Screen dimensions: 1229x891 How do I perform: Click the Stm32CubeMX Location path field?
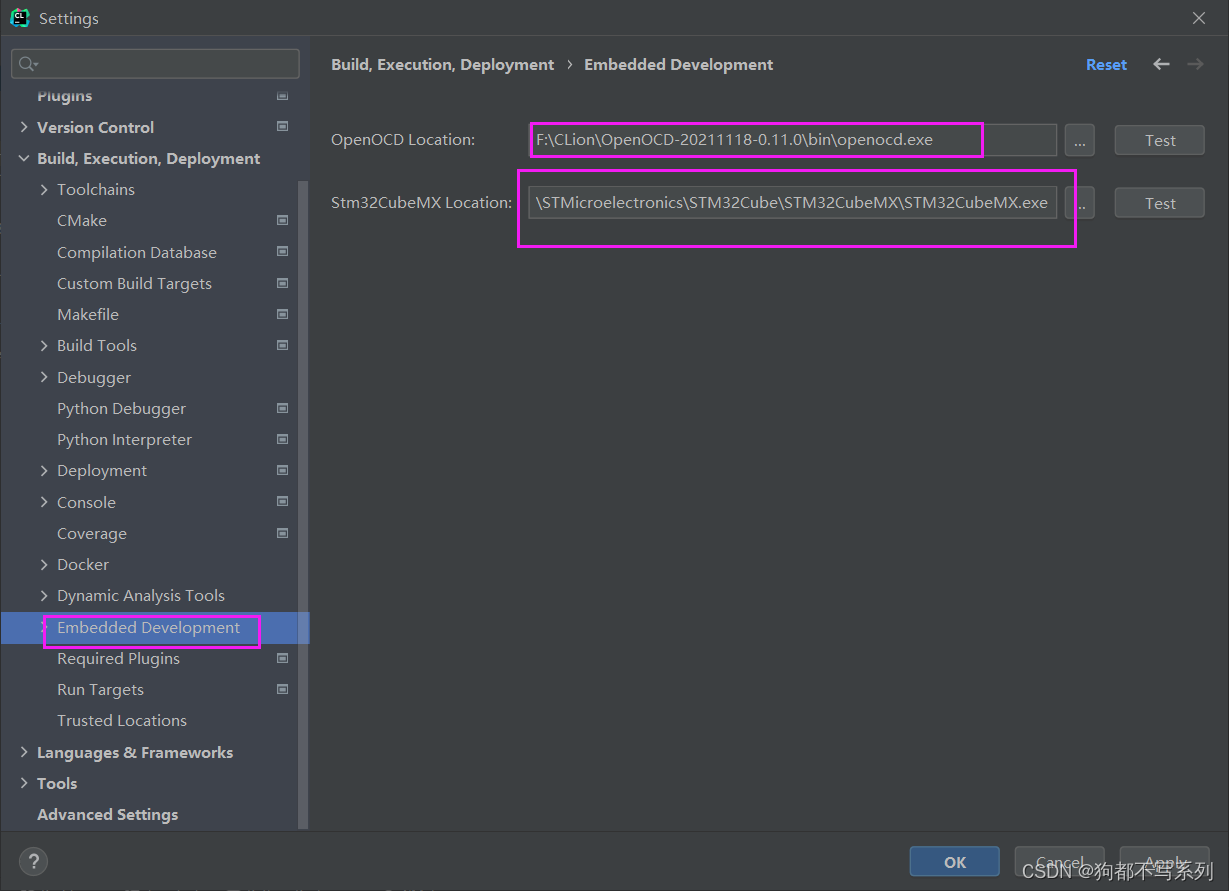(792, 203)
